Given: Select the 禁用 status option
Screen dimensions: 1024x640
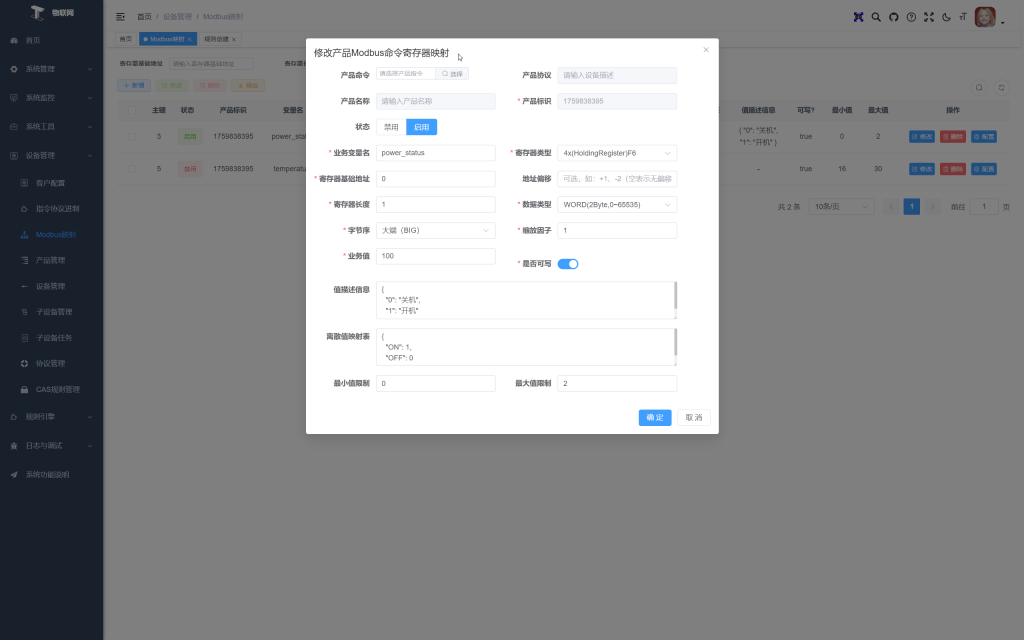Looking at the screenshot, I should coord(391,127).
